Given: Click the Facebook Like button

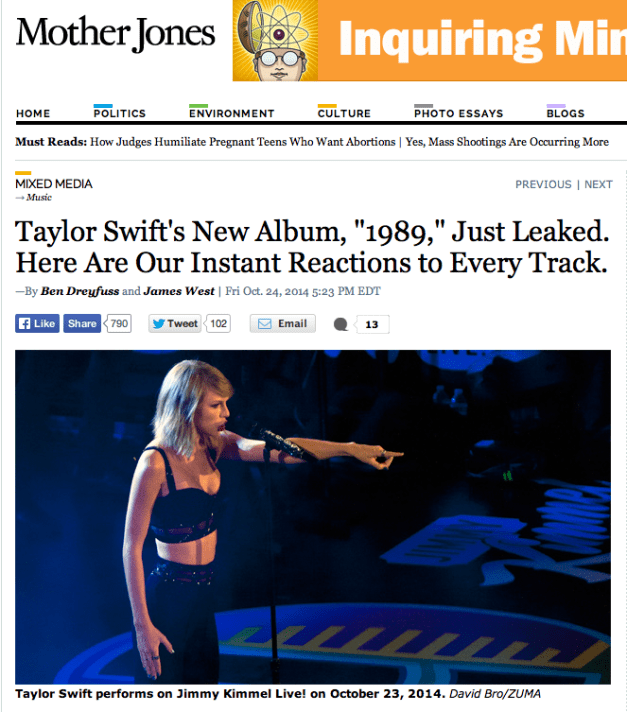Looking at the screenshot, I should 37,323.
